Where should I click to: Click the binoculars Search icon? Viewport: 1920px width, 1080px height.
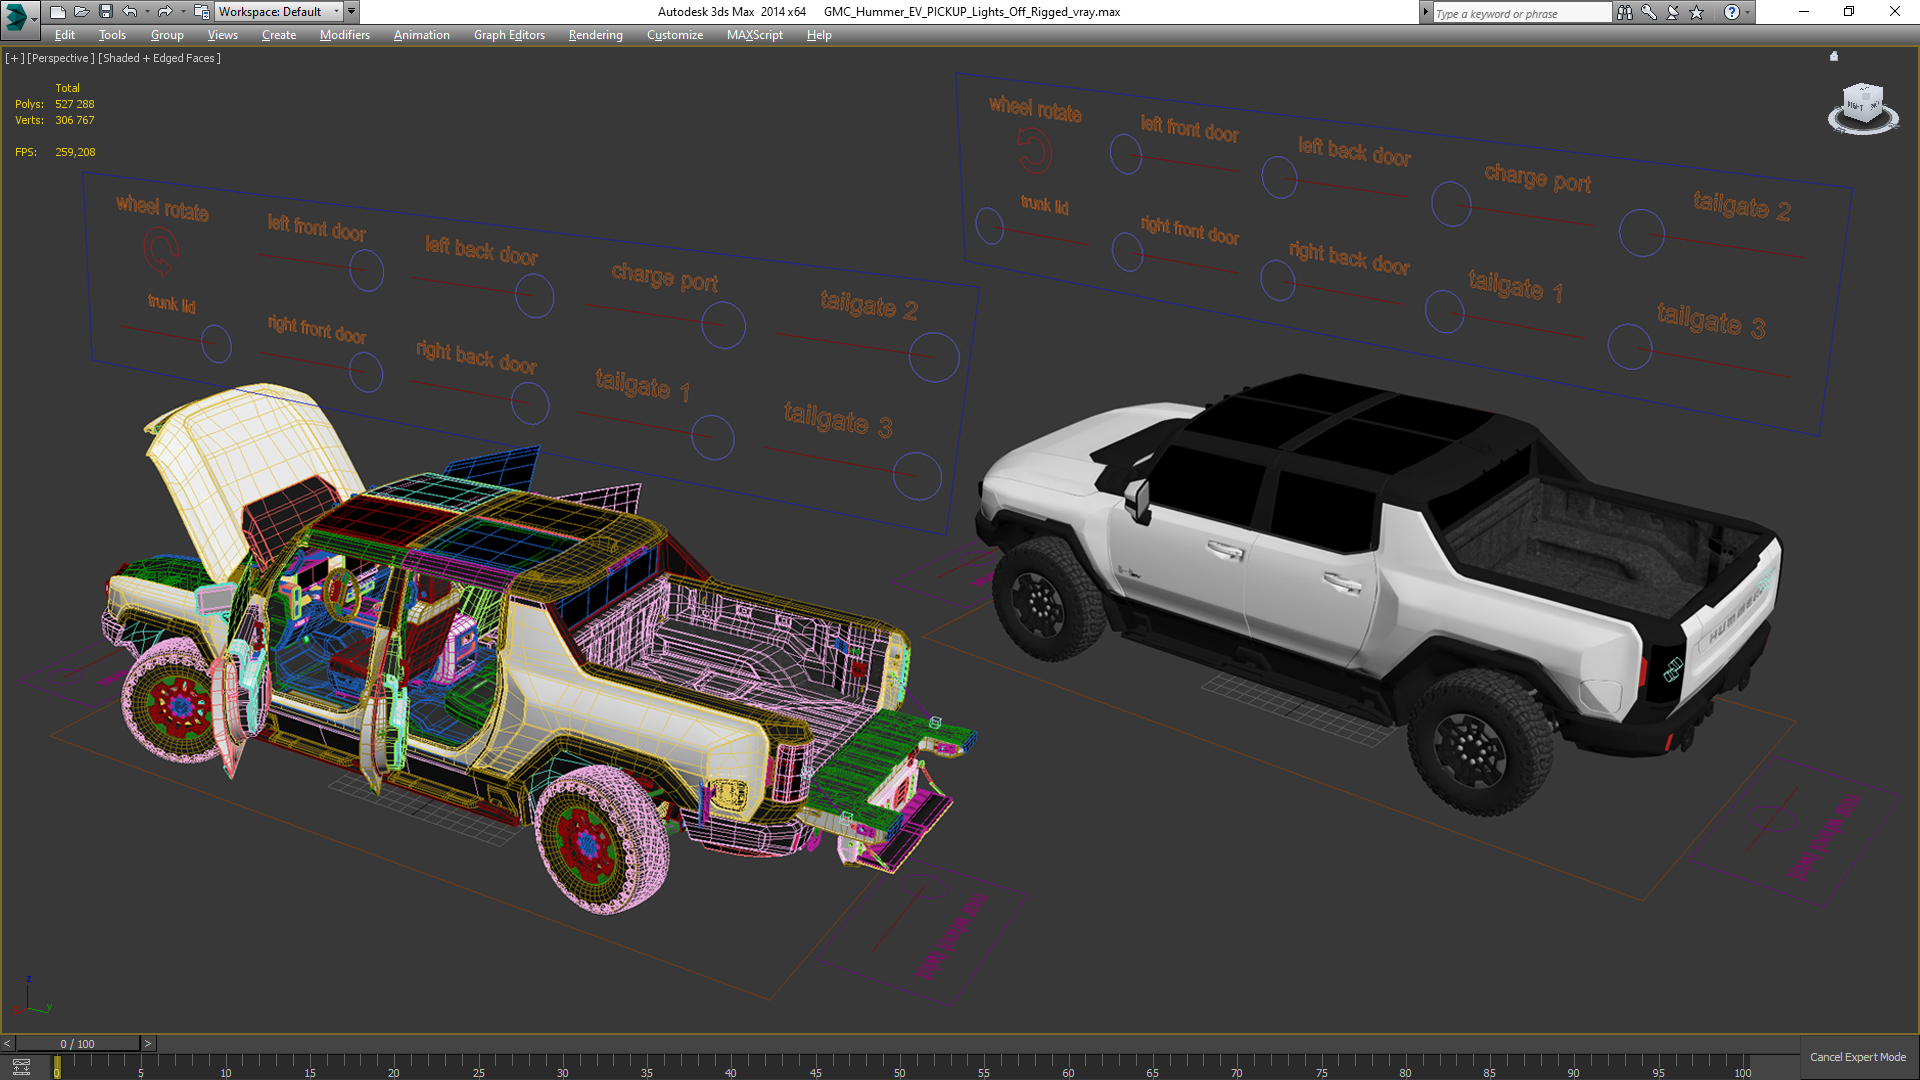pos(1625,12)
